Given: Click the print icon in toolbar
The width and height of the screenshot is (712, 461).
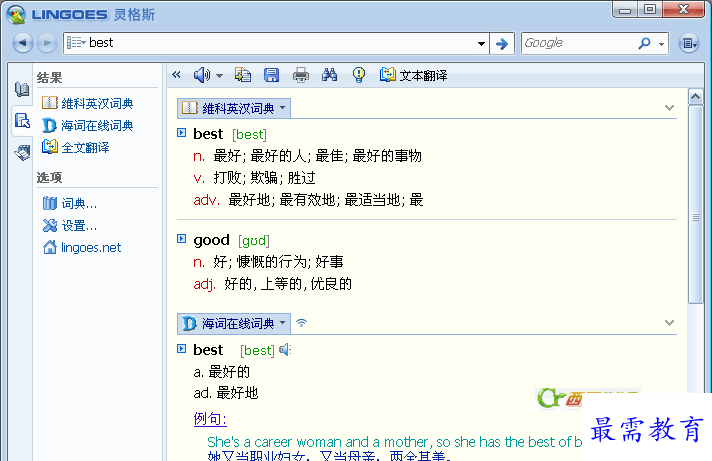Looking at the screenshot, I should click(301, 75).
